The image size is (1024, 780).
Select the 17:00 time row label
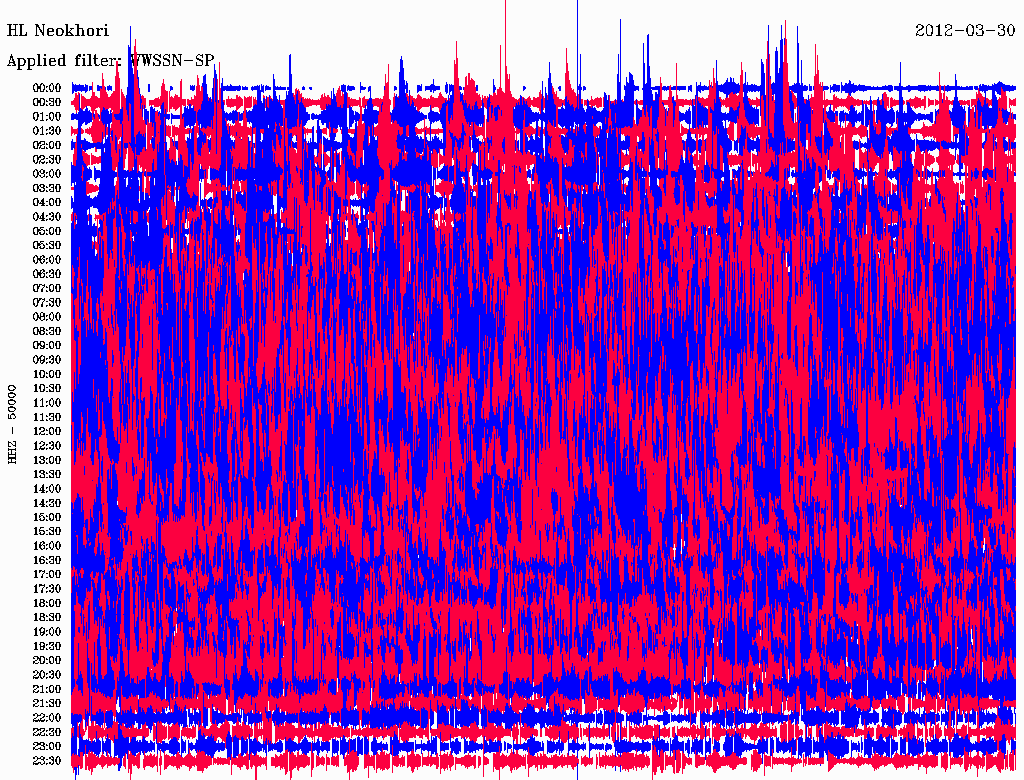[47, 575]
